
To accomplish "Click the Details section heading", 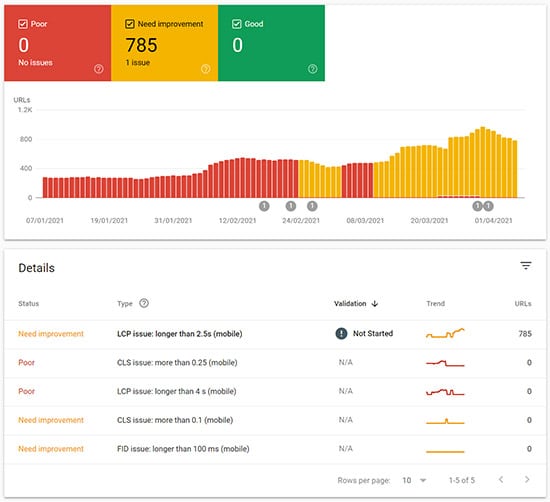I will point(36,268).
